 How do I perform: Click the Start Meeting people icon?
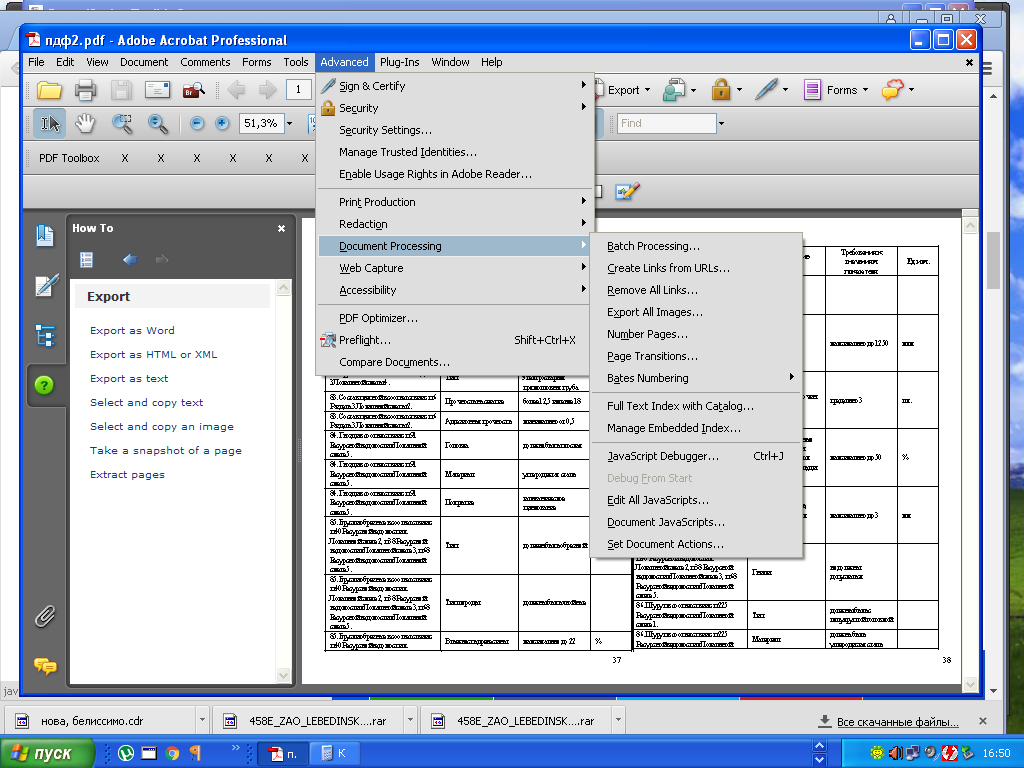coord(674,90)
